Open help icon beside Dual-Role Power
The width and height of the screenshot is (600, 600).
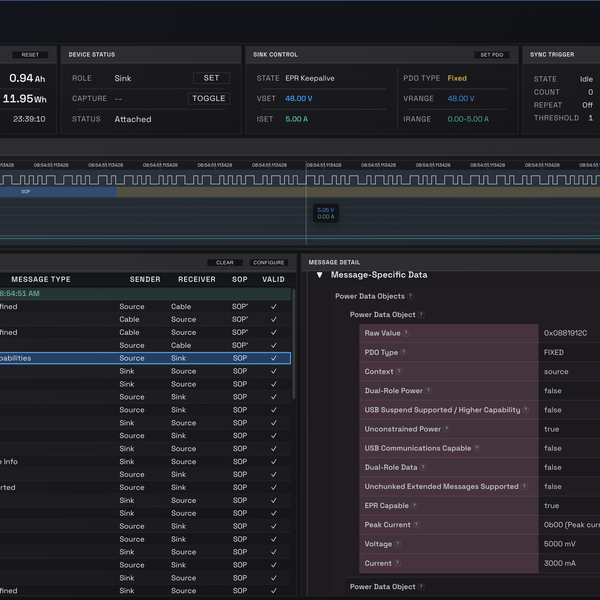tap(428, 390)
